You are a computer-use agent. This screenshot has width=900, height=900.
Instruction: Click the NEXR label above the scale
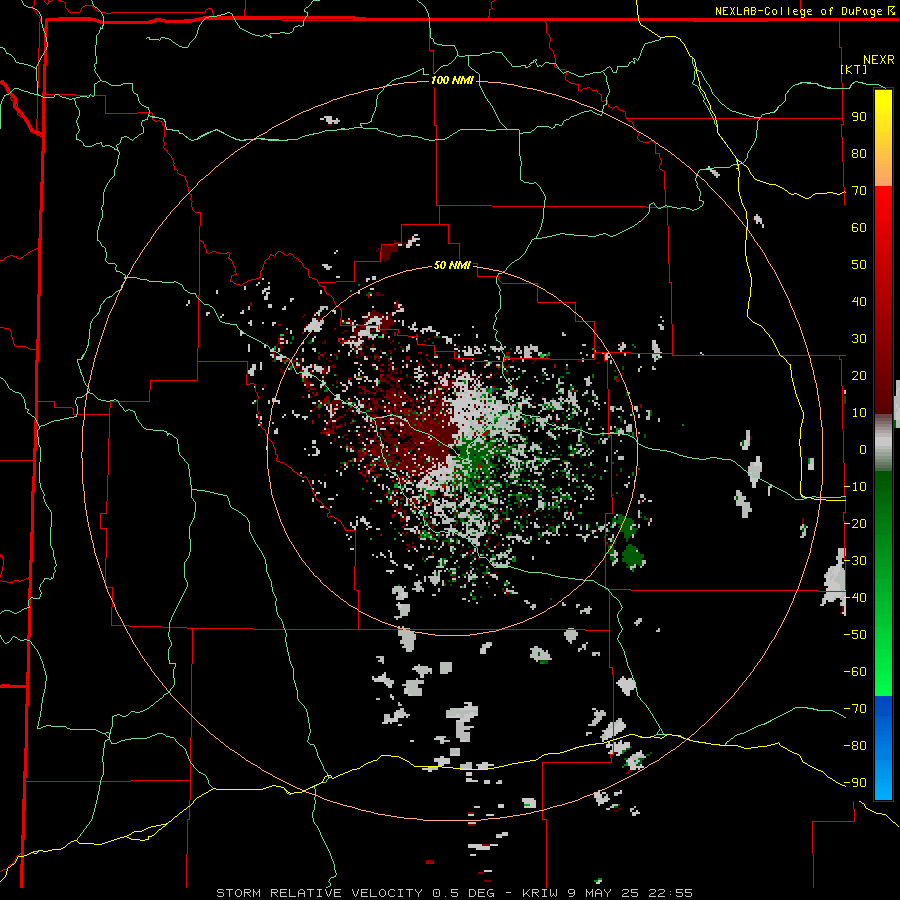point(879,60)
